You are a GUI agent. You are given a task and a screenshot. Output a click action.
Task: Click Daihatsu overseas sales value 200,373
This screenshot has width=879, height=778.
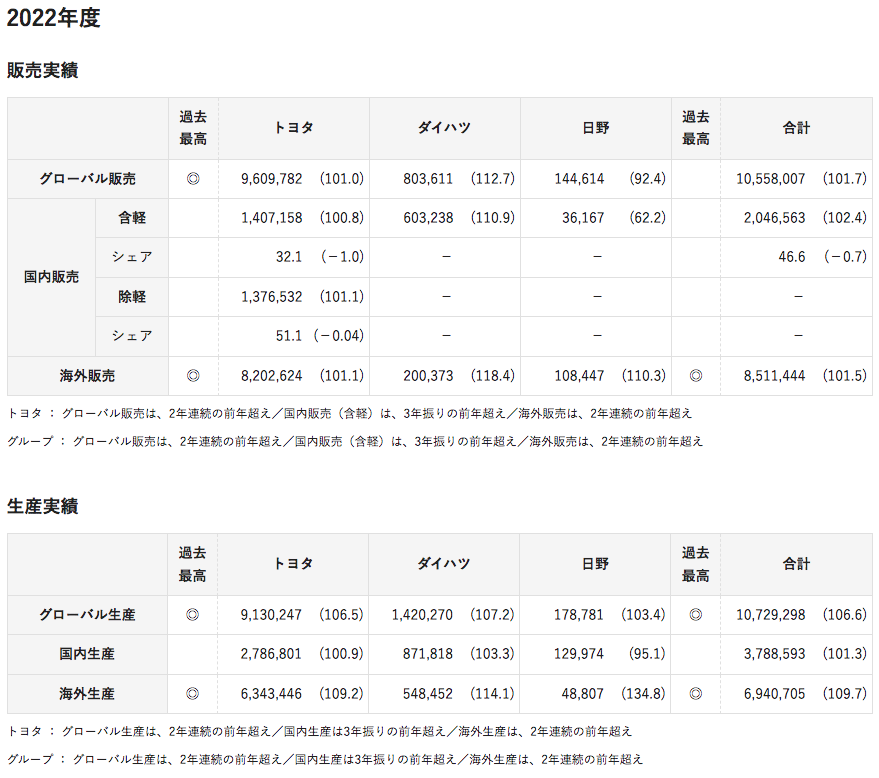428,376
